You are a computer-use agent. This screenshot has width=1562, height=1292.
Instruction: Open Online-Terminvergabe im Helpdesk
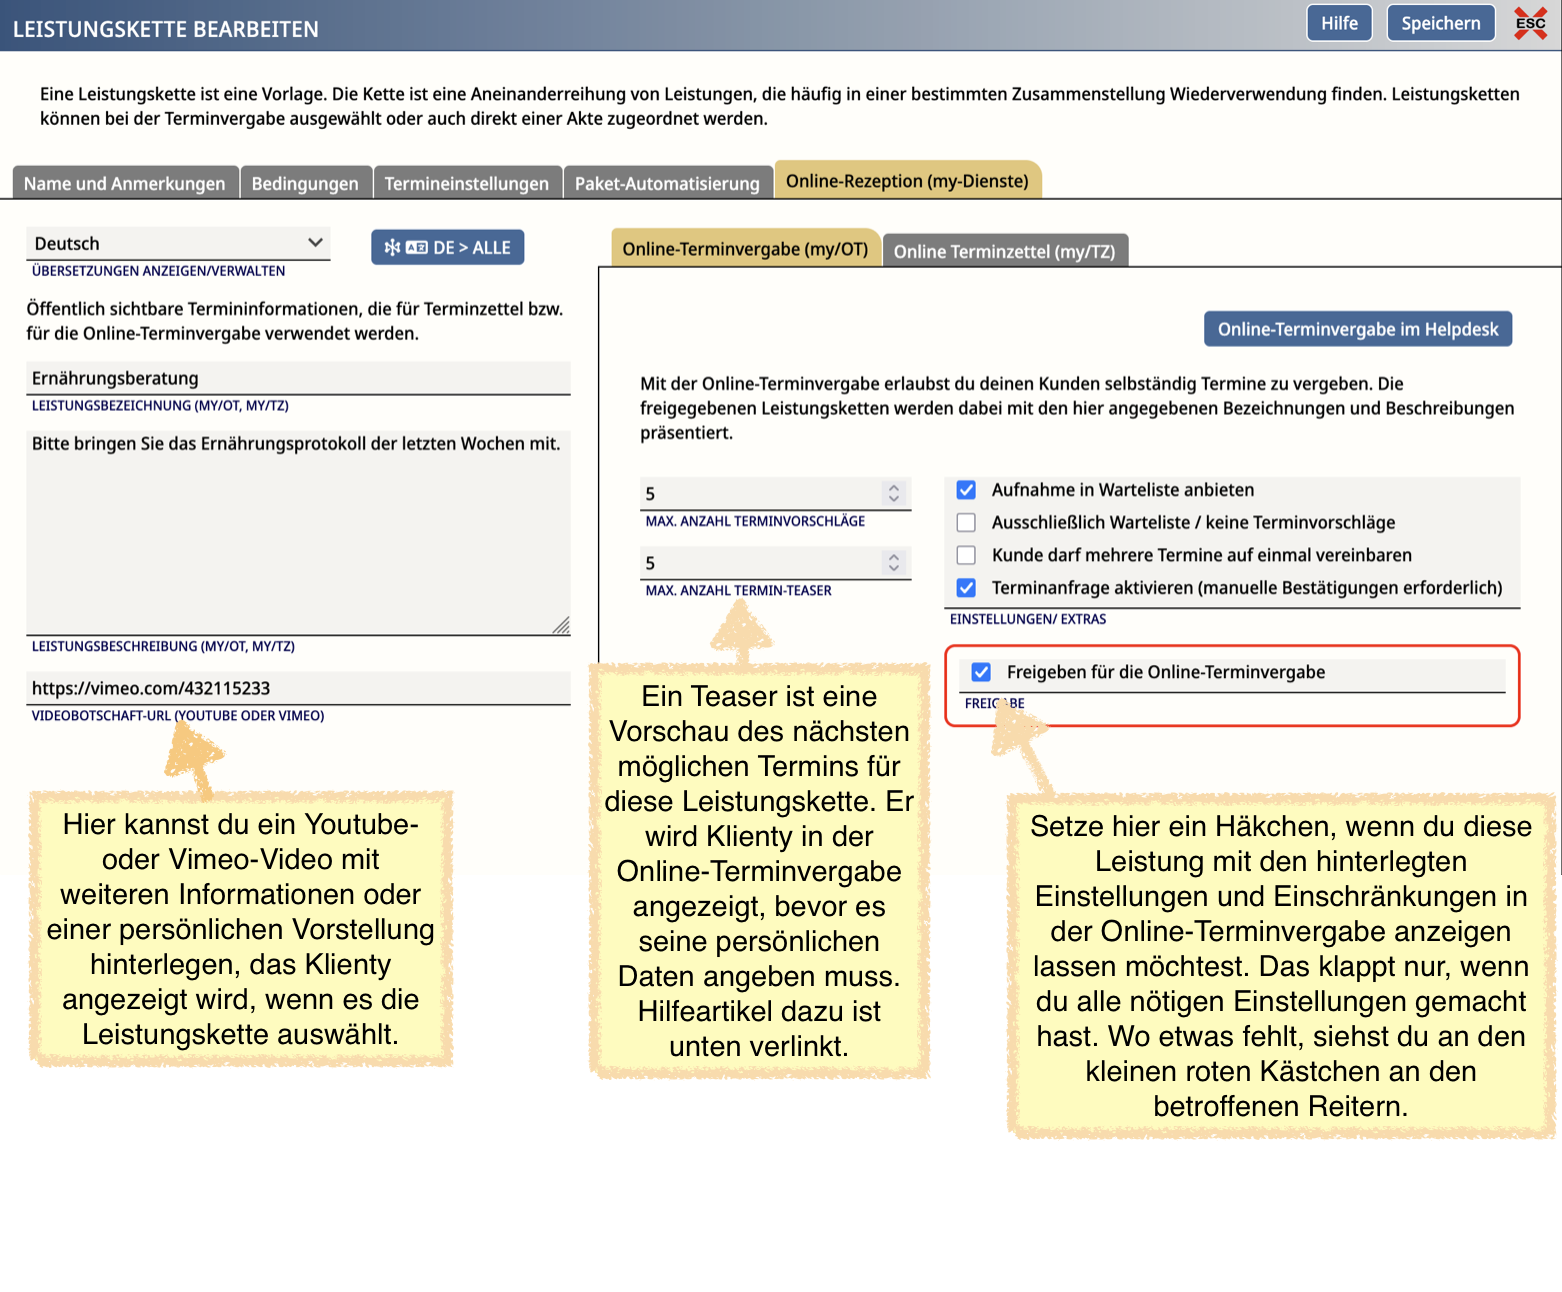(x=1357, y=329)
